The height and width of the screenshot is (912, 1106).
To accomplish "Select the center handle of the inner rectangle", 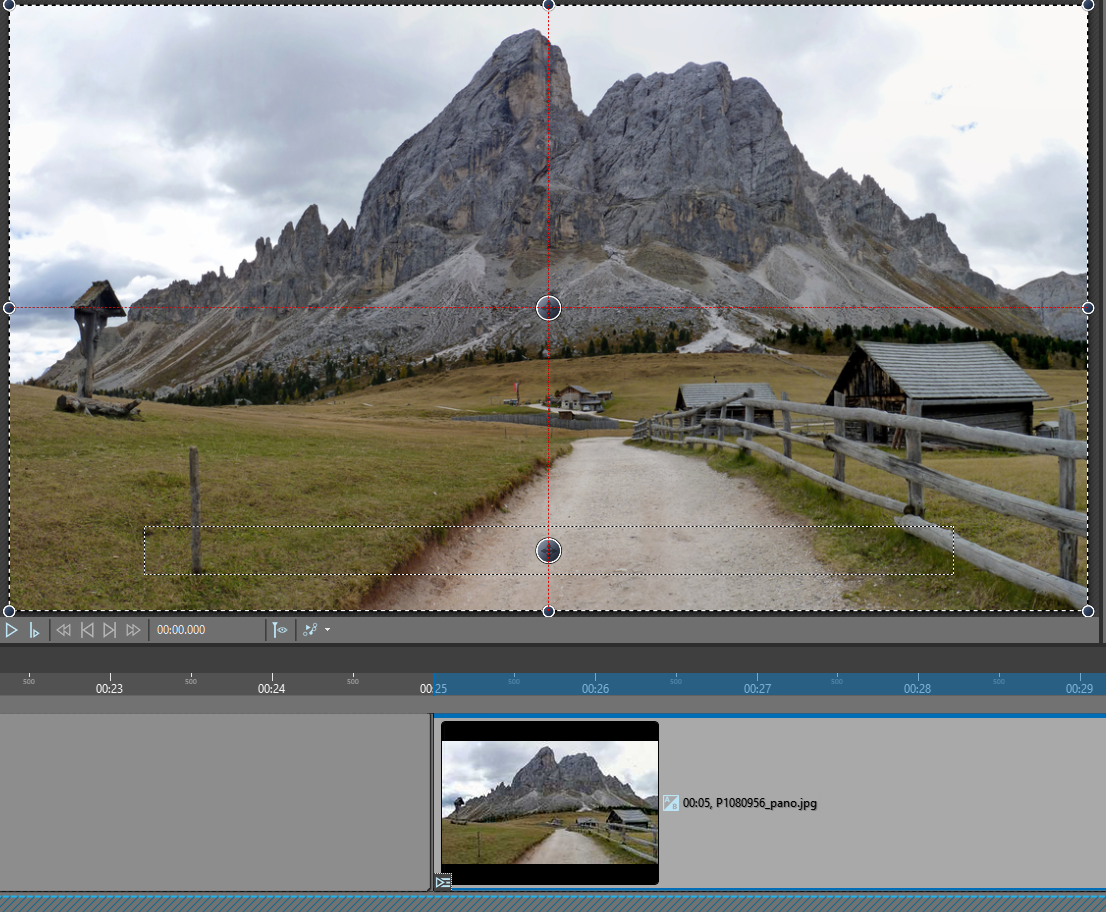I will [x=549, y=550].
